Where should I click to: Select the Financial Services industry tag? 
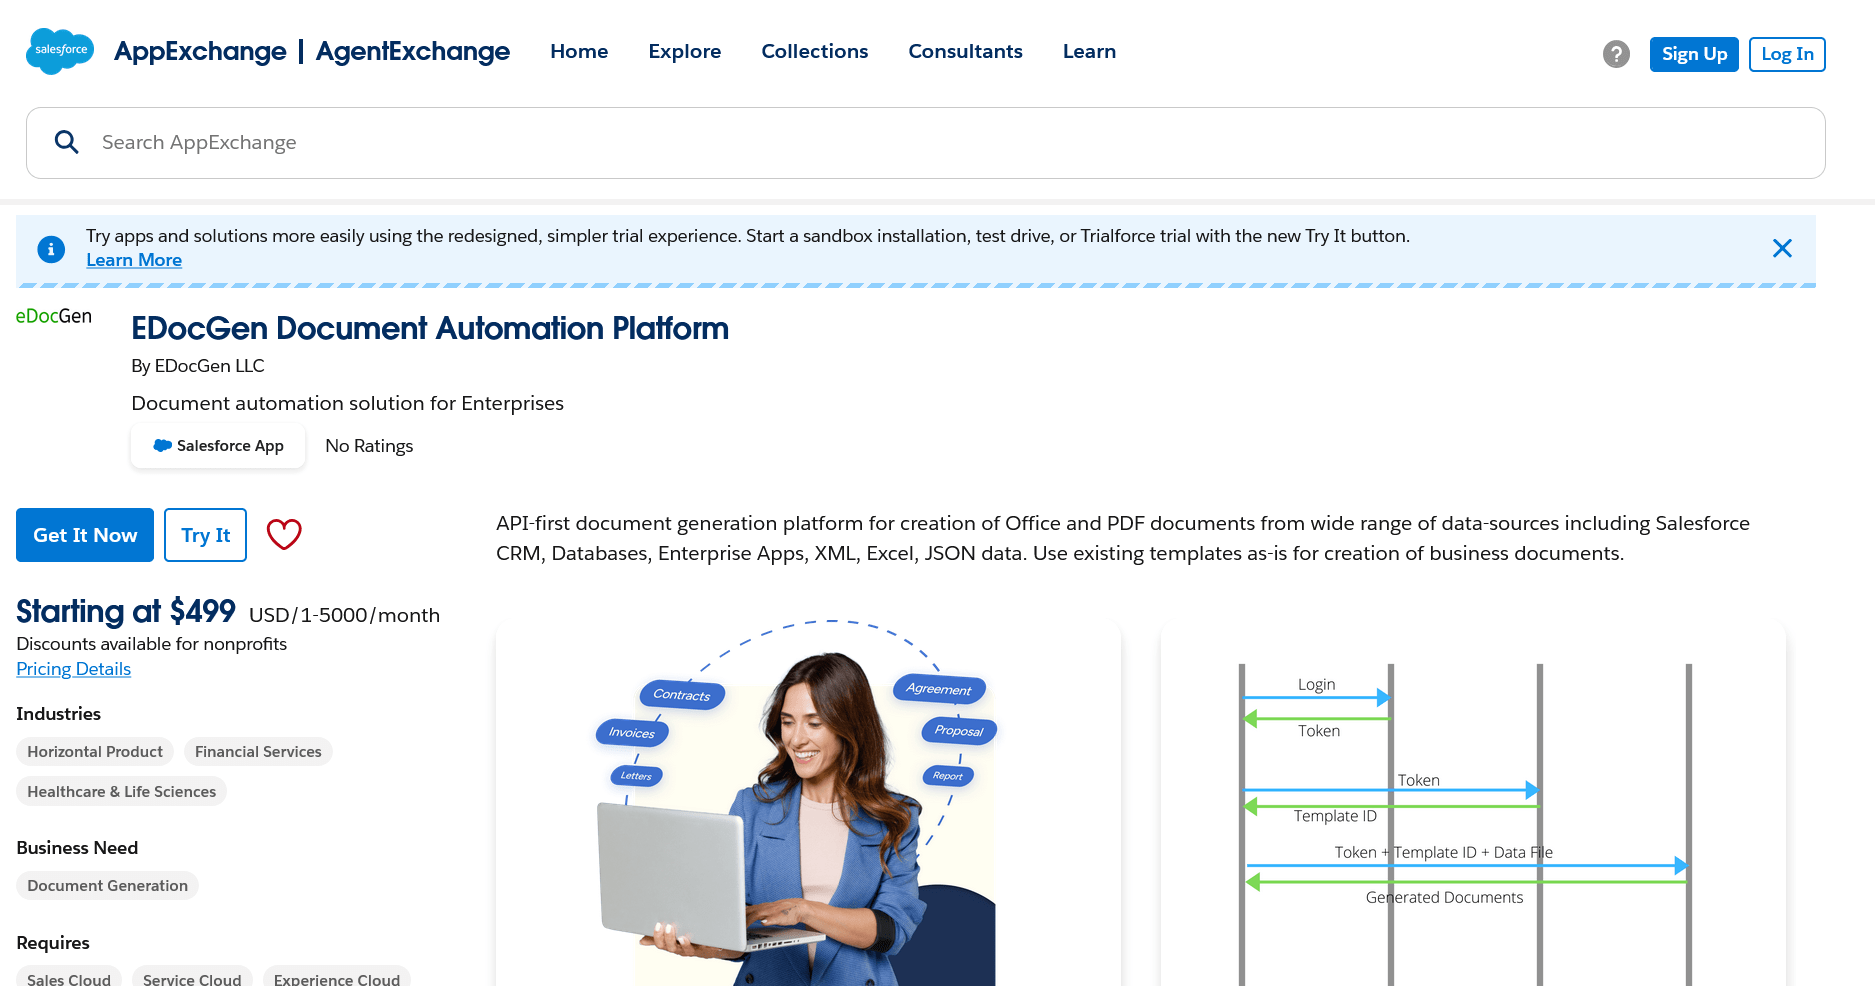click(258, 751)
